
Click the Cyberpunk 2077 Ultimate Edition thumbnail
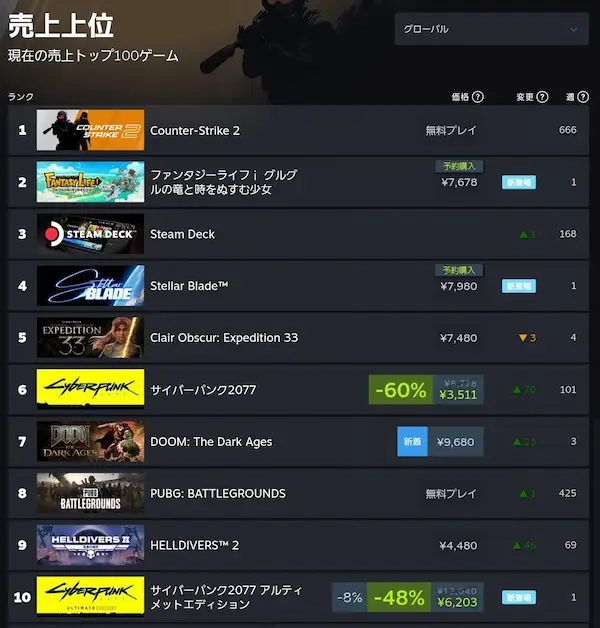(x=91, y=596)
